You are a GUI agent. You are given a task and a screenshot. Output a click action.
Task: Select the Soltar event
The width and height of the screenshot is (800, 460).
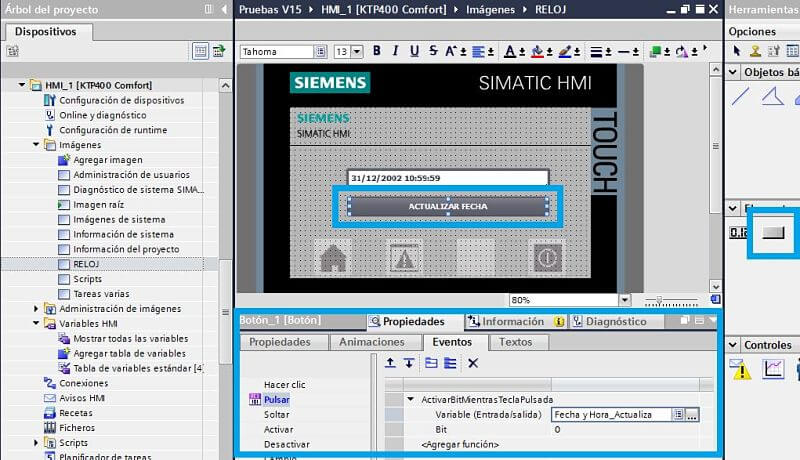point(277,414)
